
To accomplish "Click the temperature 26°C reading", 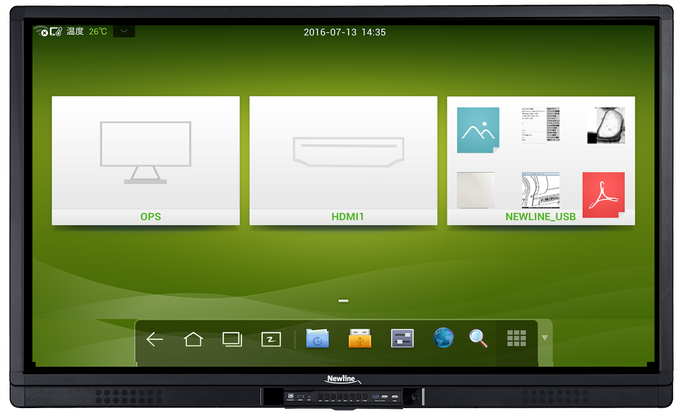I will 98,32.
